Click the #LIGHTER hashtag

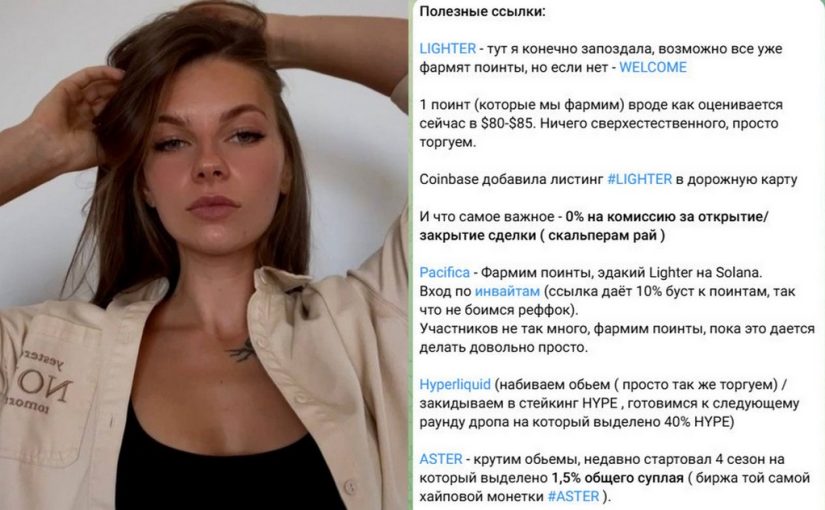[640, 179]
